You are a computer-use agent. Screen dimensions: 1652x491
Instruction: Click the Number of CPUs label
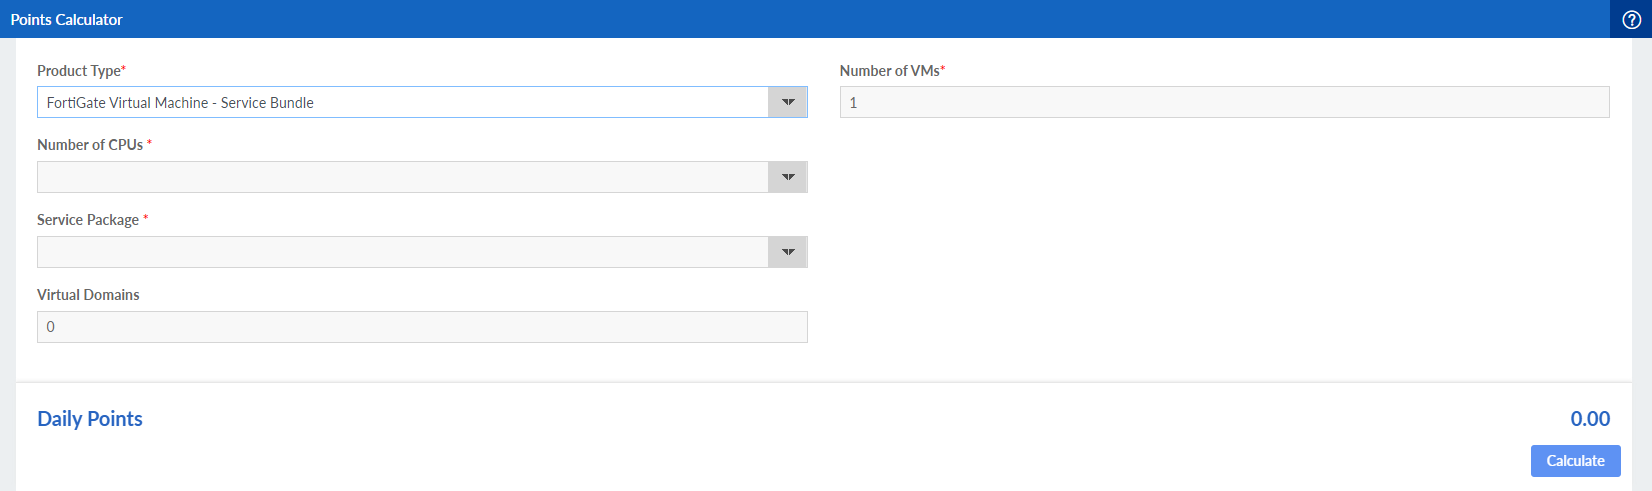[90, 145]
